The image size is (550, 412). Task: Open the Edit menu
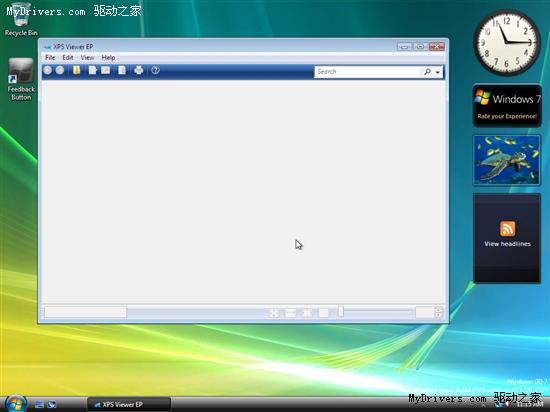coord(68,58)
